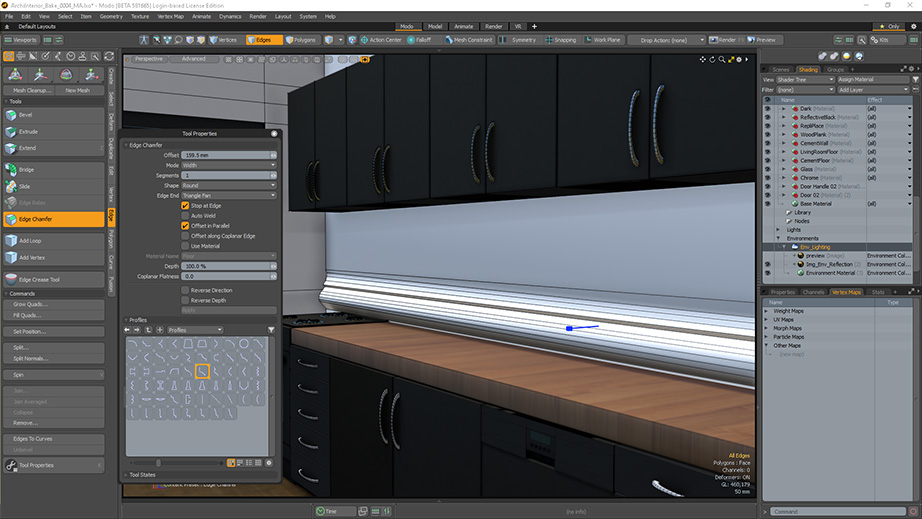
Task: Click the Work Plane toolbar button
Action: (x=602, y=40)
